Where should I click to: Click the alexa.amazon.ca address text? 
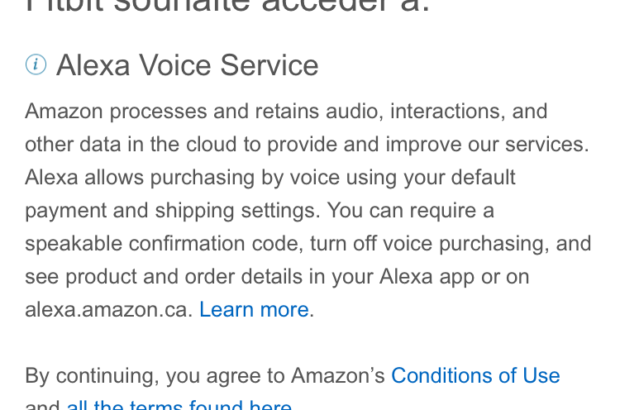108,310
